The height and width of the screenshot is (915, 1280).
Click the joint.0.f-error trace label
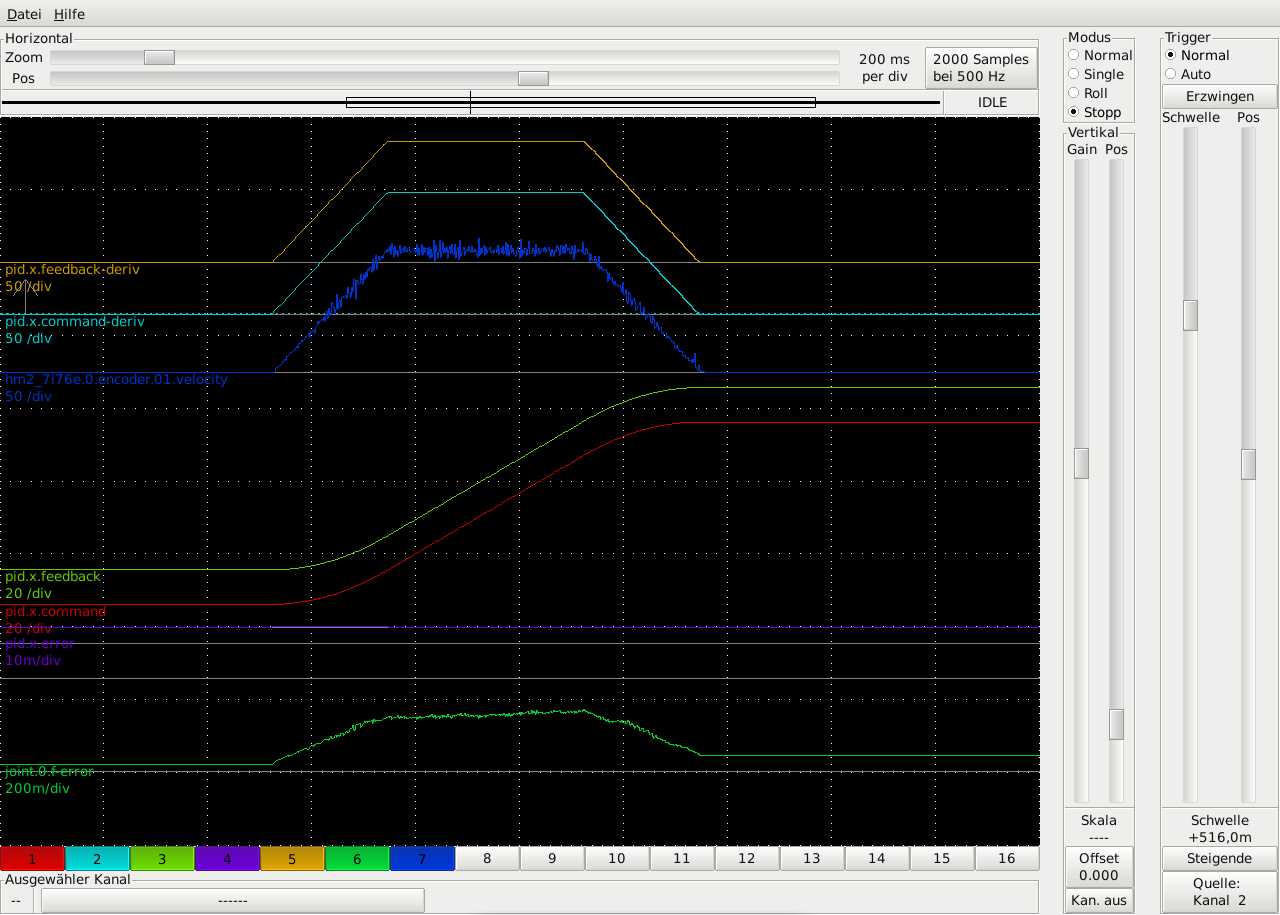(x=50, y=771)
